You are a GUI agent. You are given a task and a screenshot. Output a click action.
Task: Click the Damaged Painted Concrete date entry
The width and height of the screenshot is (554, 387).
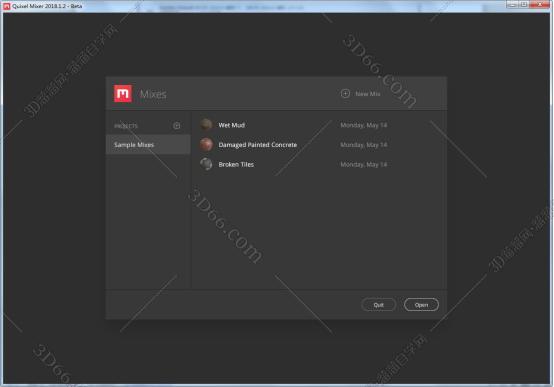364,145
